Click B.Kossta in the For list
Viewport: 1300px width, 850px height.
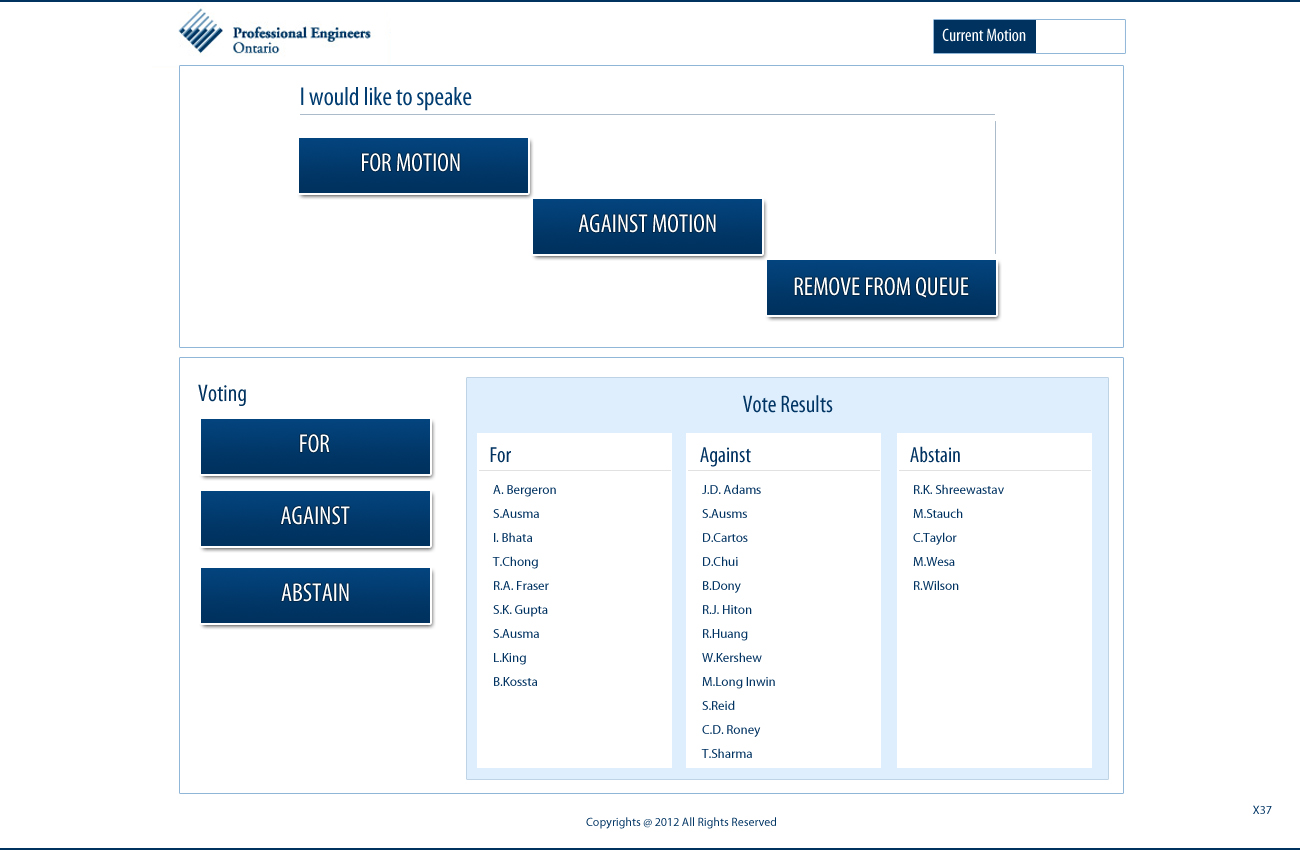pos(515,682)
